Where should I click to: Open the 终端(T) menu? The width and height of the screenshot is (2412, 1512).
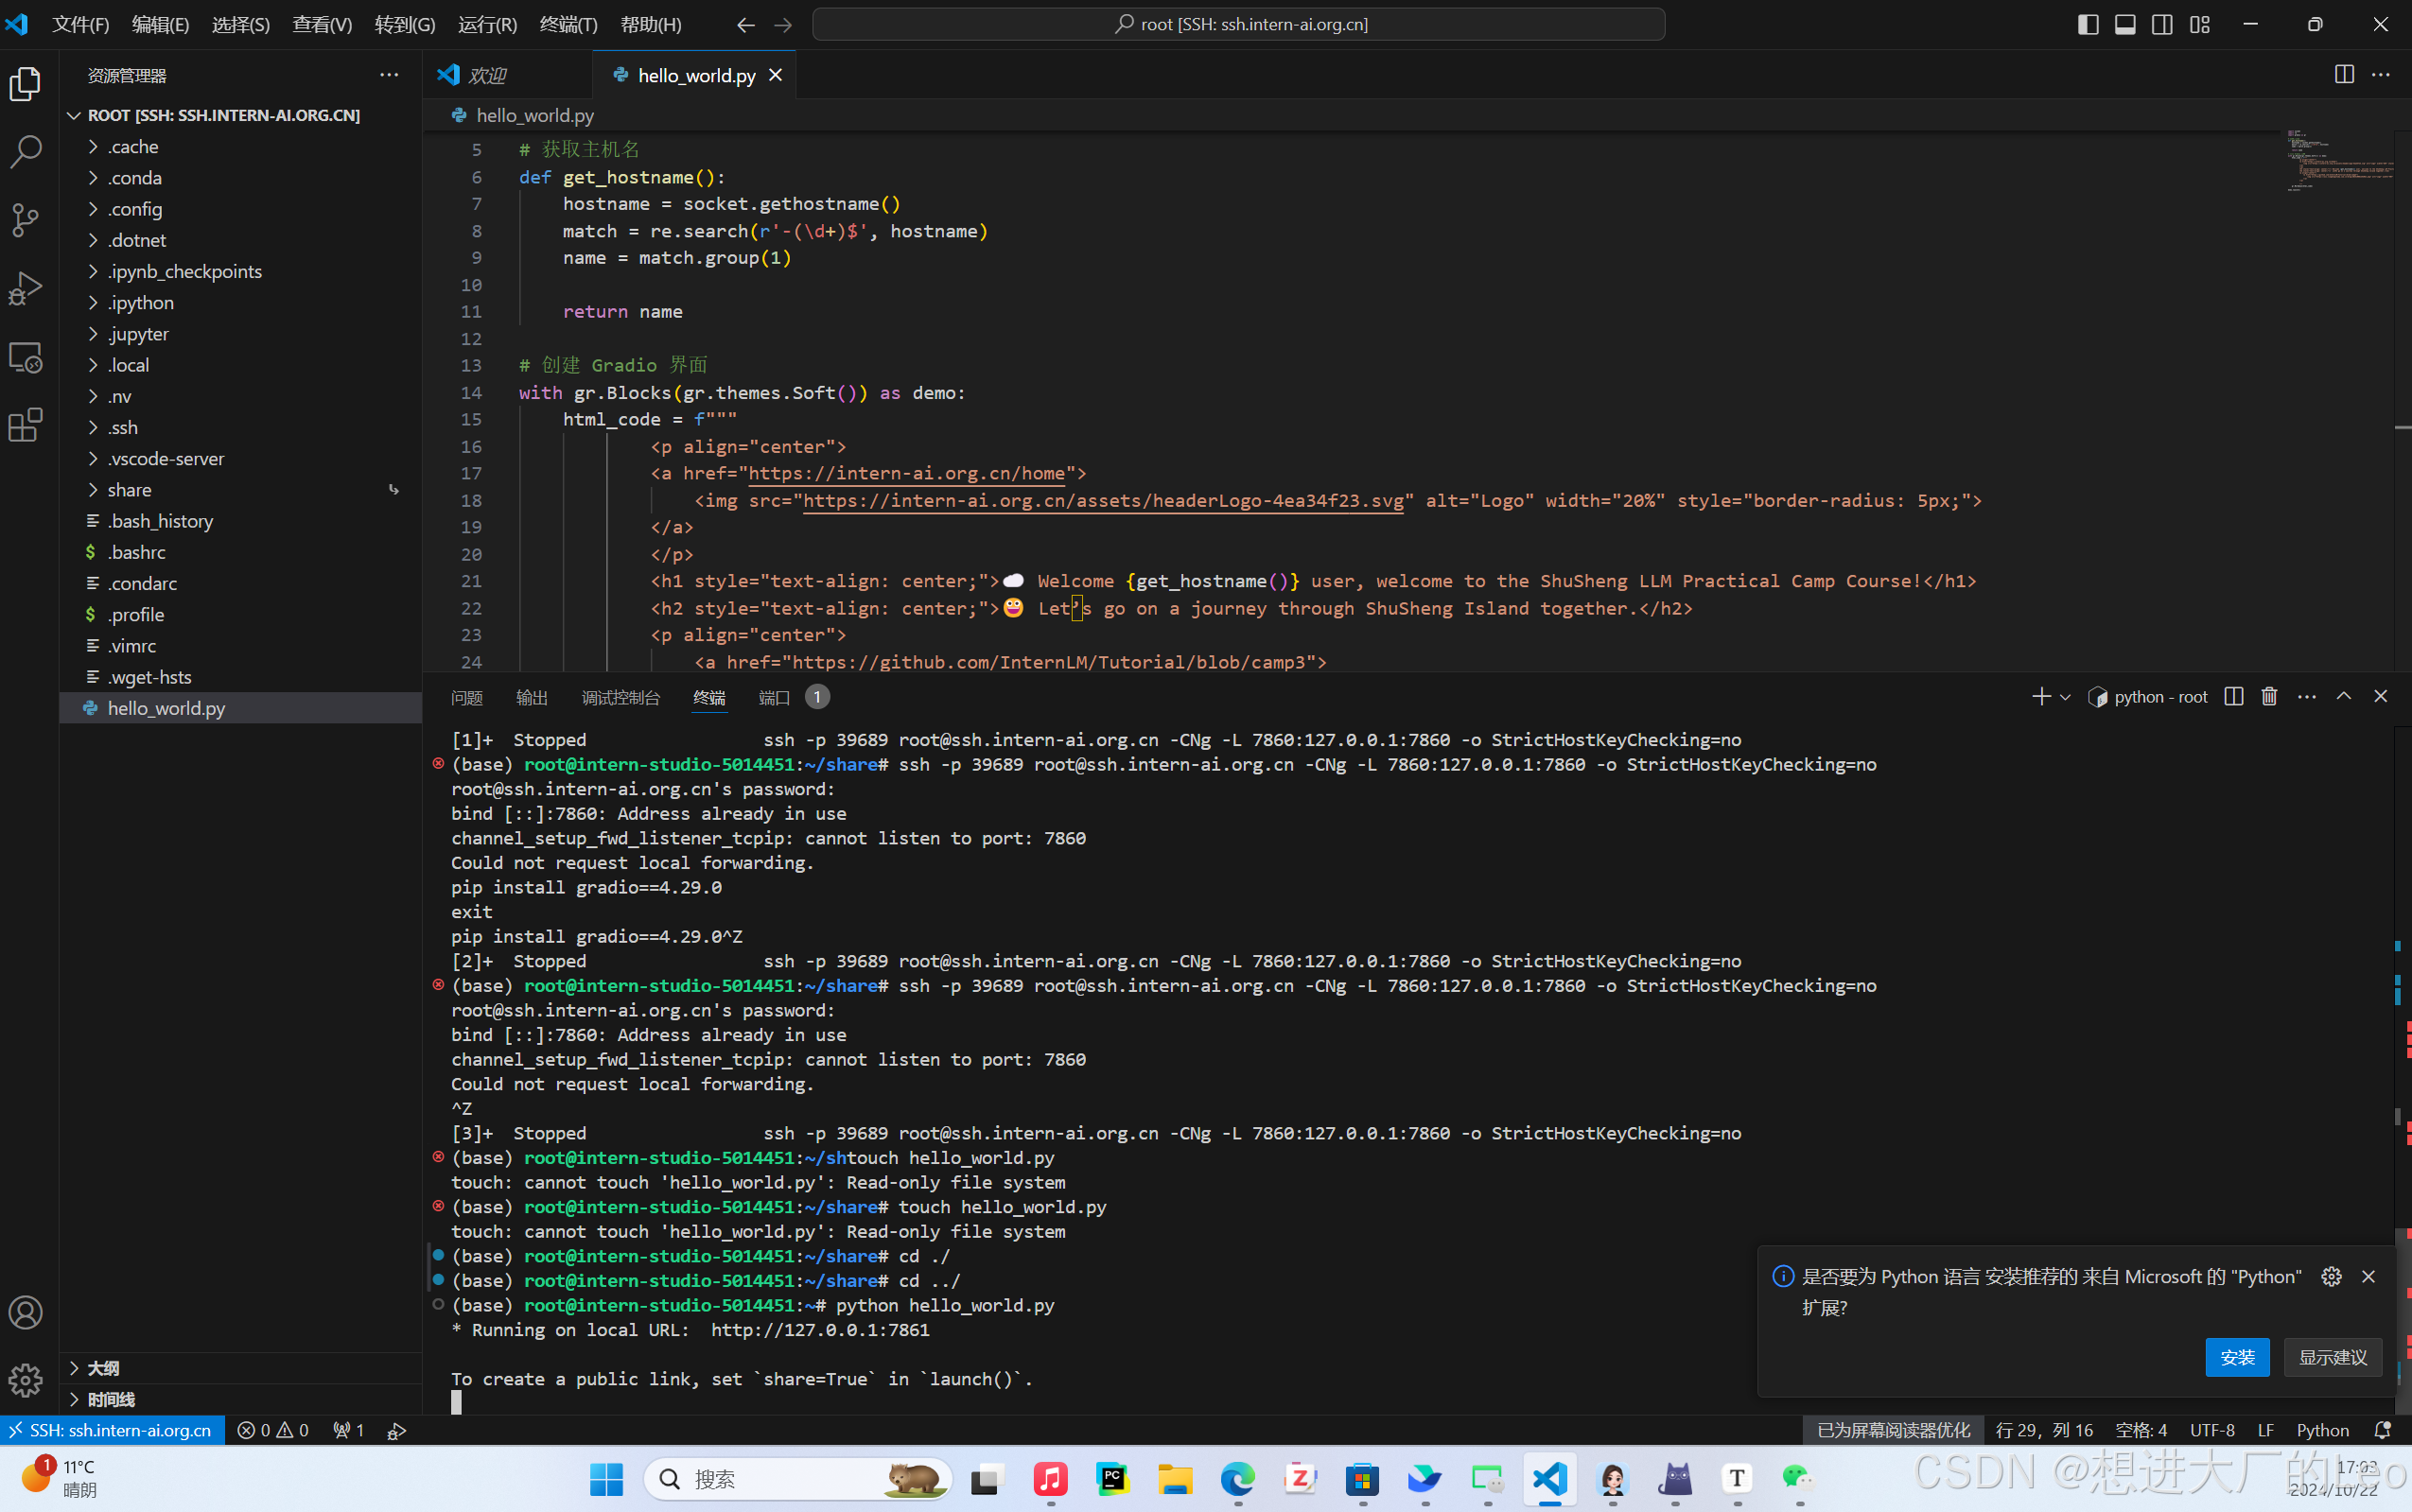tap(568, 24)
